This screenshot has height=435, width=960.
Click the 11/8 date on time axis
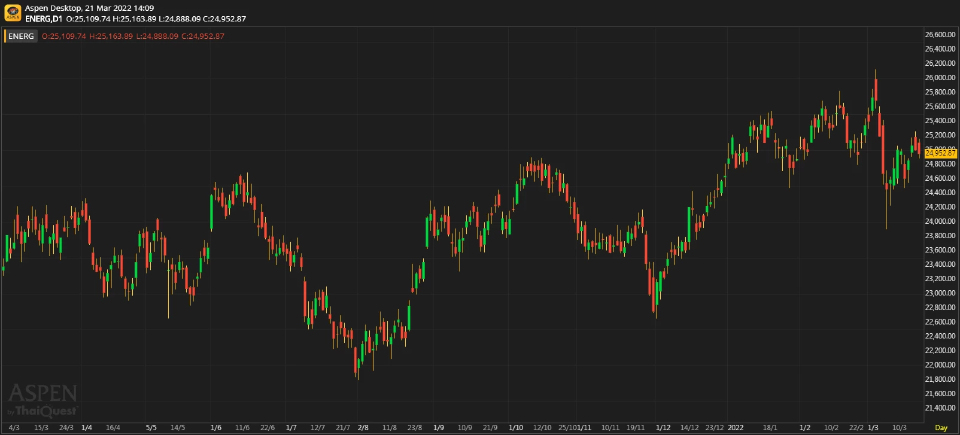coord(389,427)
